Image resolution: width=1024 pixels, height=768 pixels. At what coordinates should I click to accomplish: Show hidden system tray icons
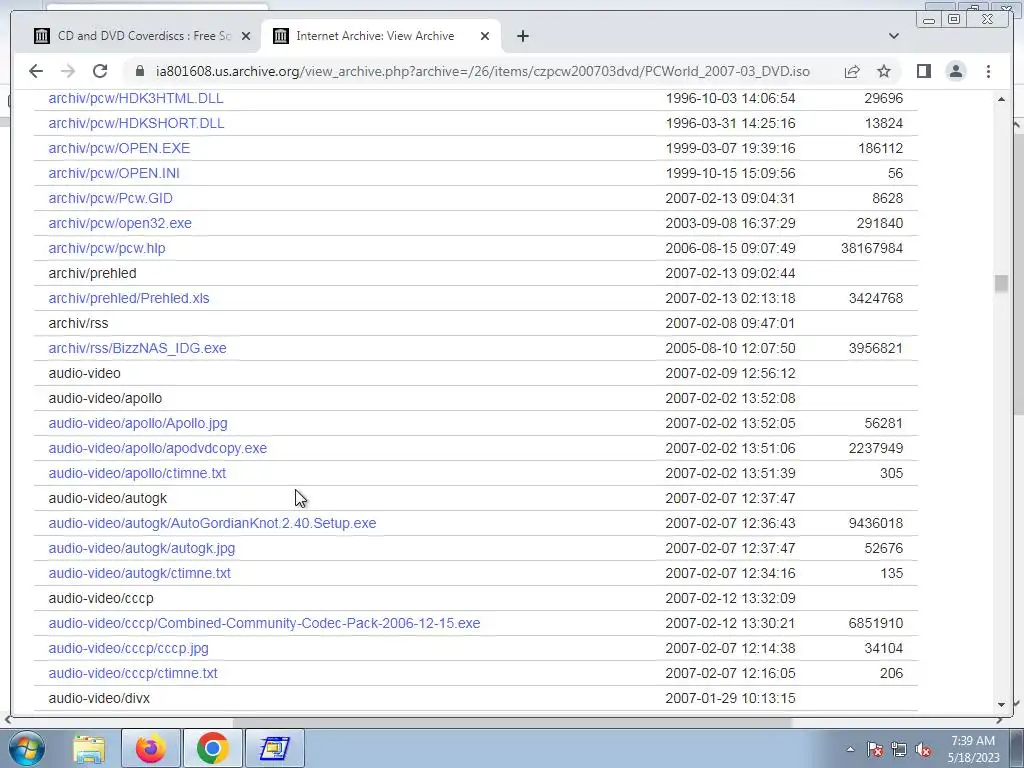(x=850, y=749)
